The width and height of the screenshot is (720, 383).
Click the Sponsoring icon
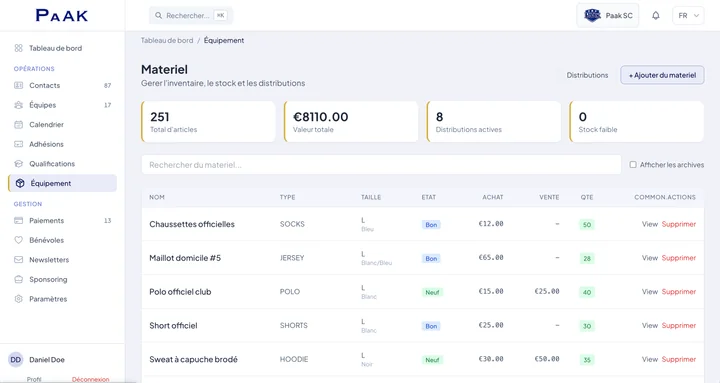18,279
